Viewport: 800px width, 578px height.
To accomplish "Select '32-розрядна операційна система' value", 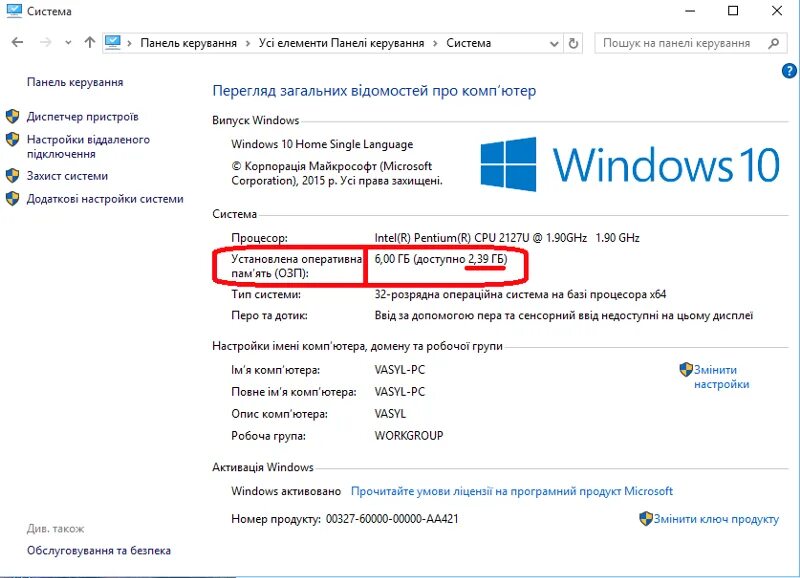I will point(459,294).
